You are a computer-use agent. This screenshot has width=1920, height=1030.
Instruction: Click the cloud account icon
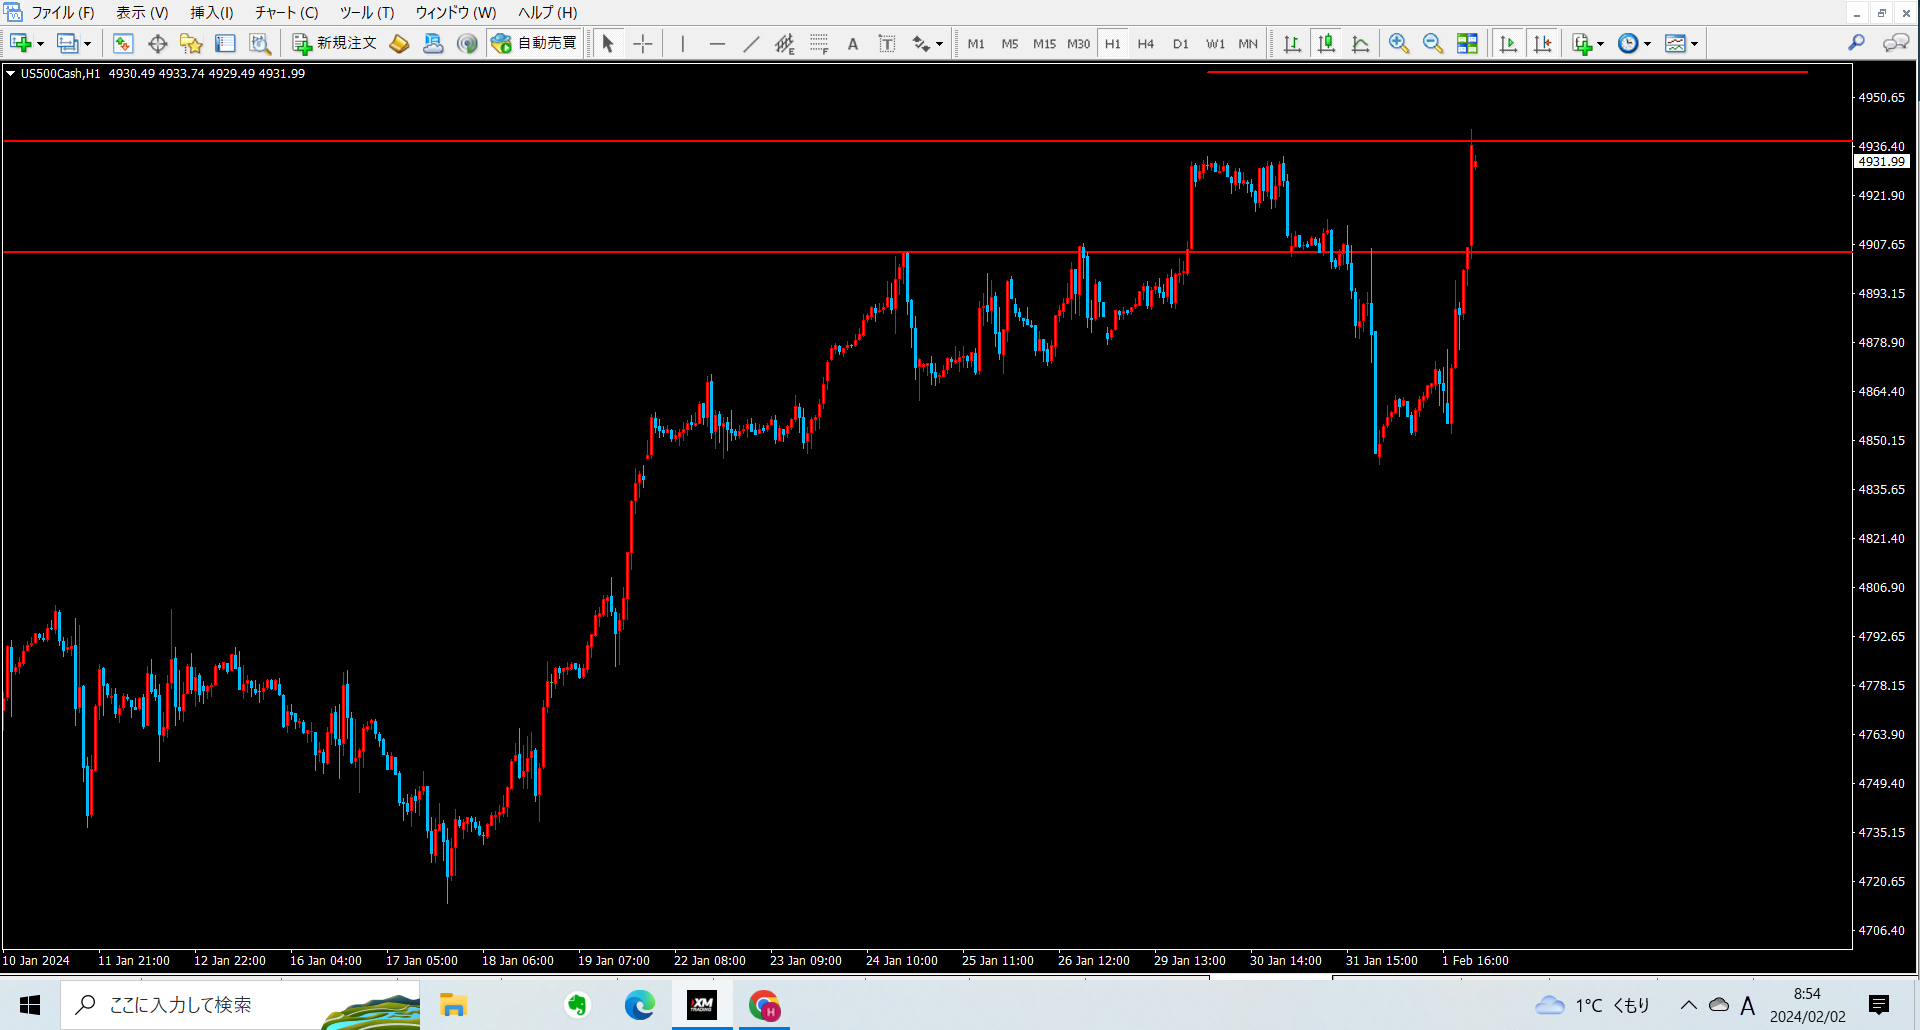pyautogui.click(x=433, y=43)
